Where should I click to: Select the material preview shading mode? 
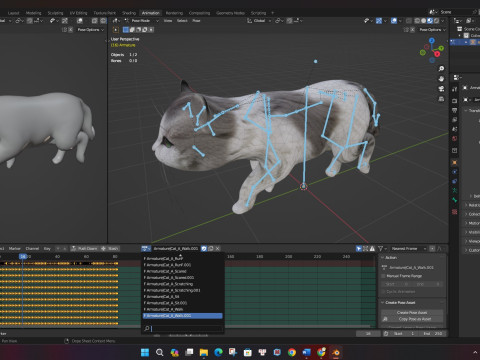pos(430,21)
